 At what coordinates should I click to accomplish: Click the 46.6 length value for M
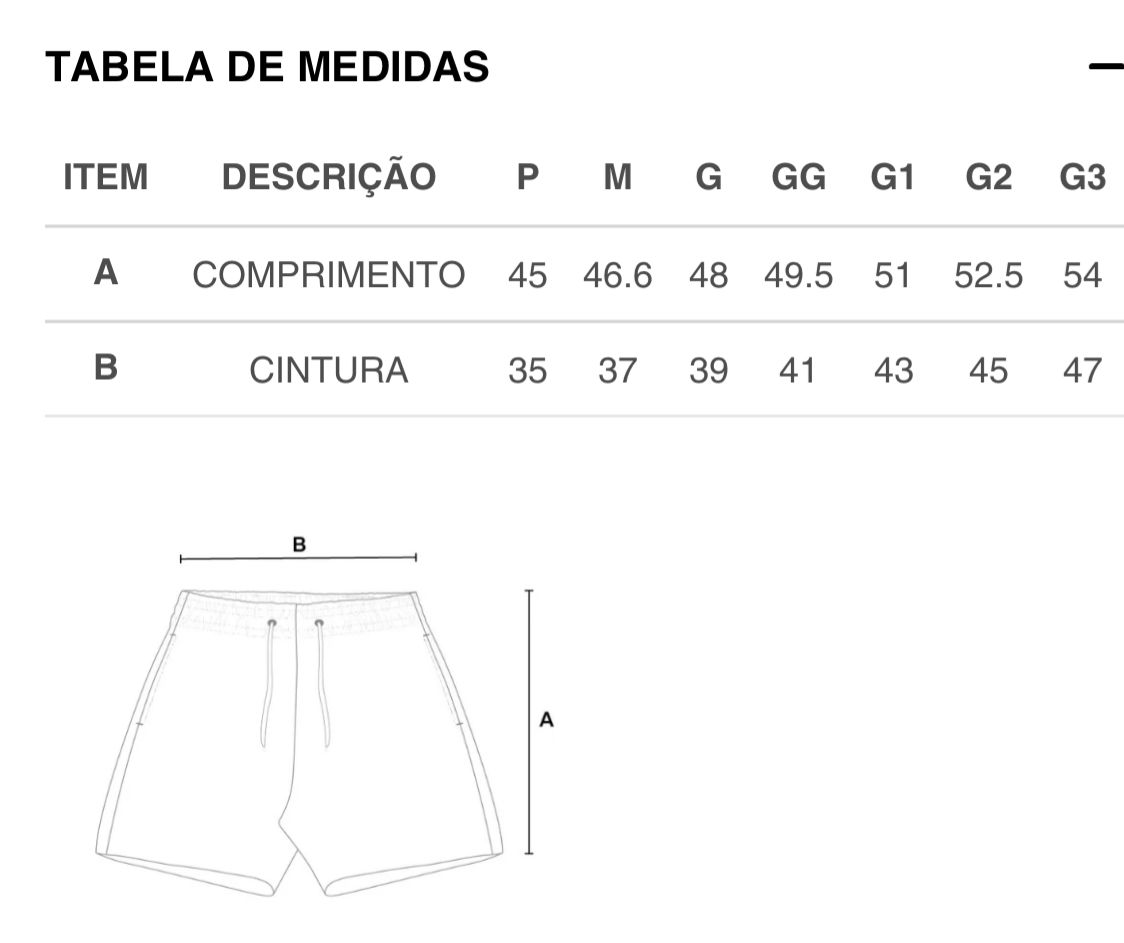(x=617, y=275)
